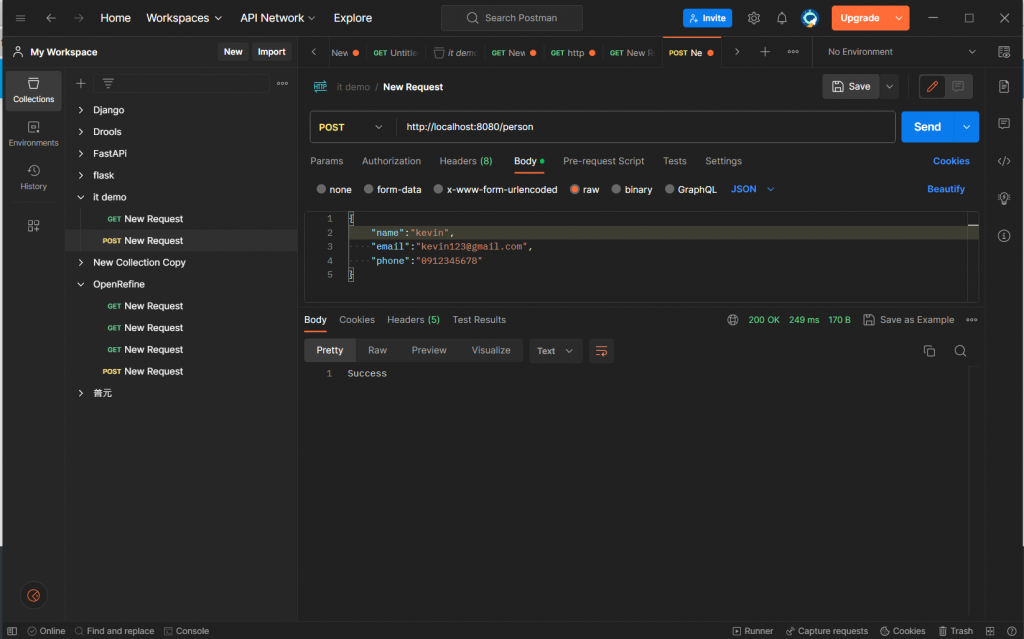Click the Invite button
The height and width of the screenshot is (639, 1024).
coord(707,18)
